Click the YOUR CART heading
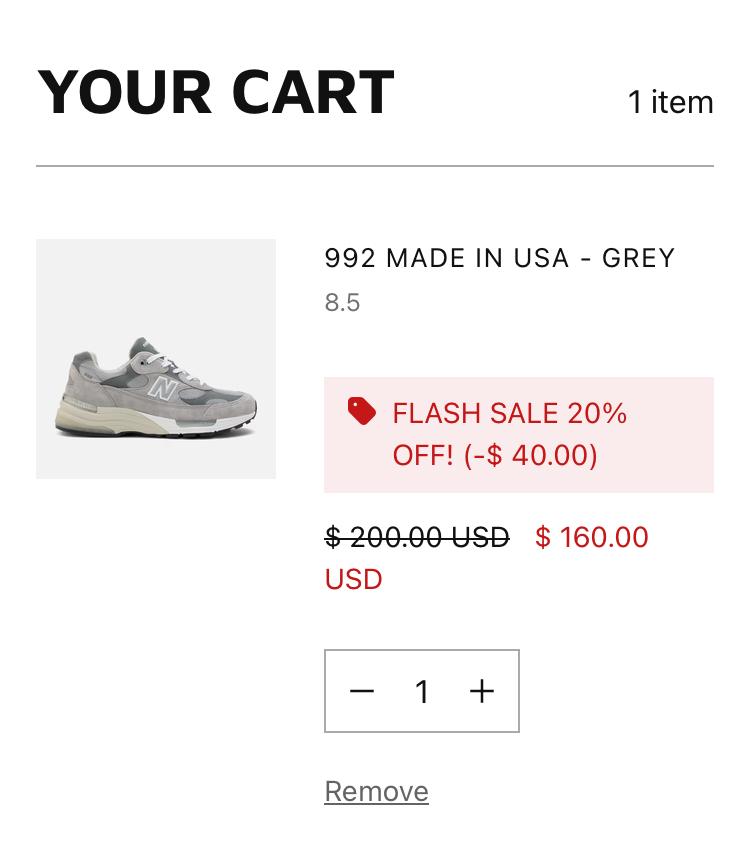 point(216,93)
